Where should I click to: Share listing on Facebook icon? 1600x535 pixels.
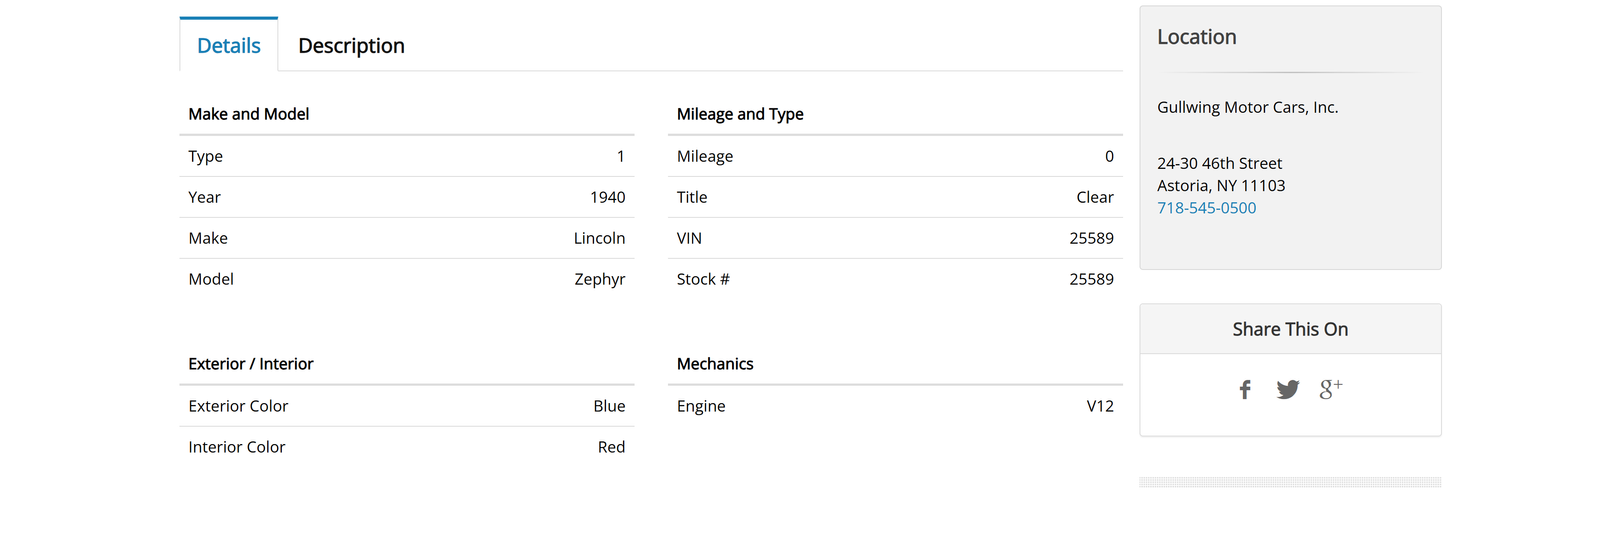click(1245, 390)
